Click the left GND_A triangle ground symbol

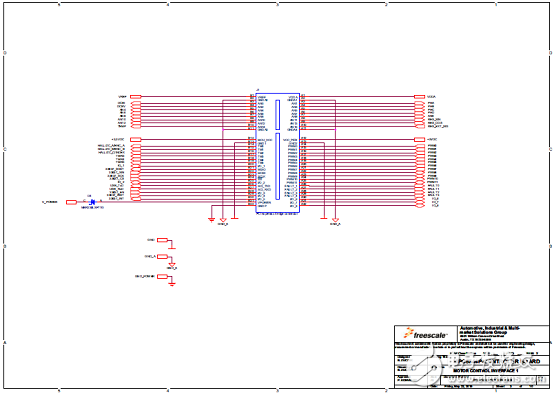point(223,220)
